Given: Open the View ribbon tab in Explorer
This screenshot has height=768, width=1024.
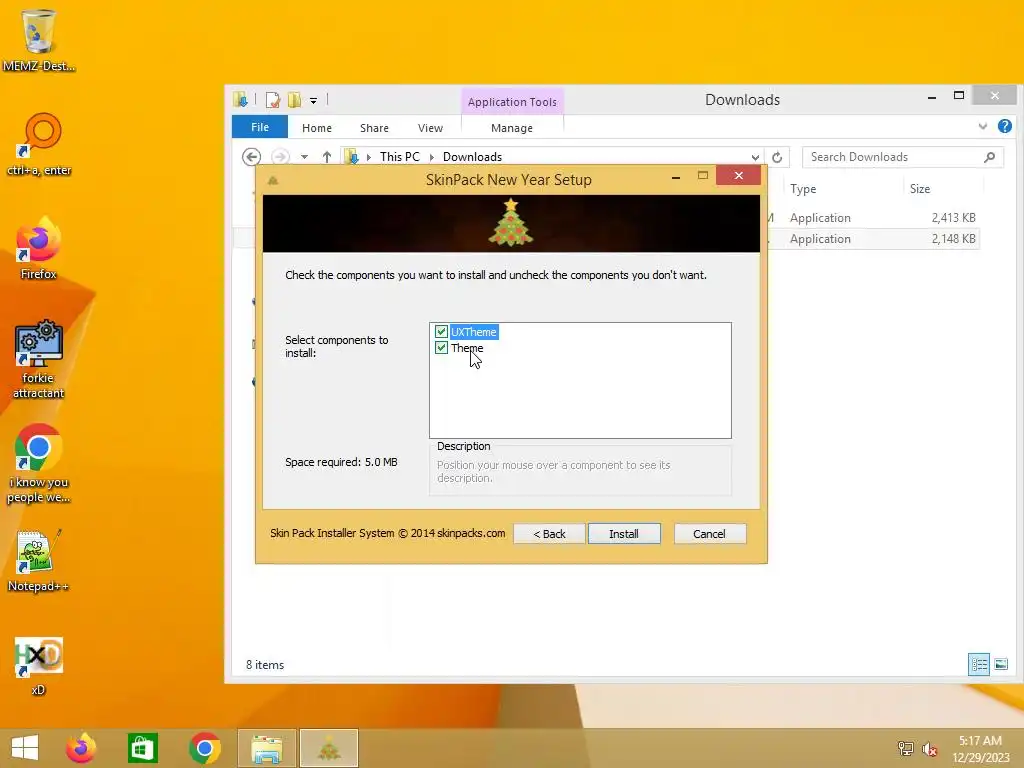Looking at the screenshot, I should click(x=430, y=128).
